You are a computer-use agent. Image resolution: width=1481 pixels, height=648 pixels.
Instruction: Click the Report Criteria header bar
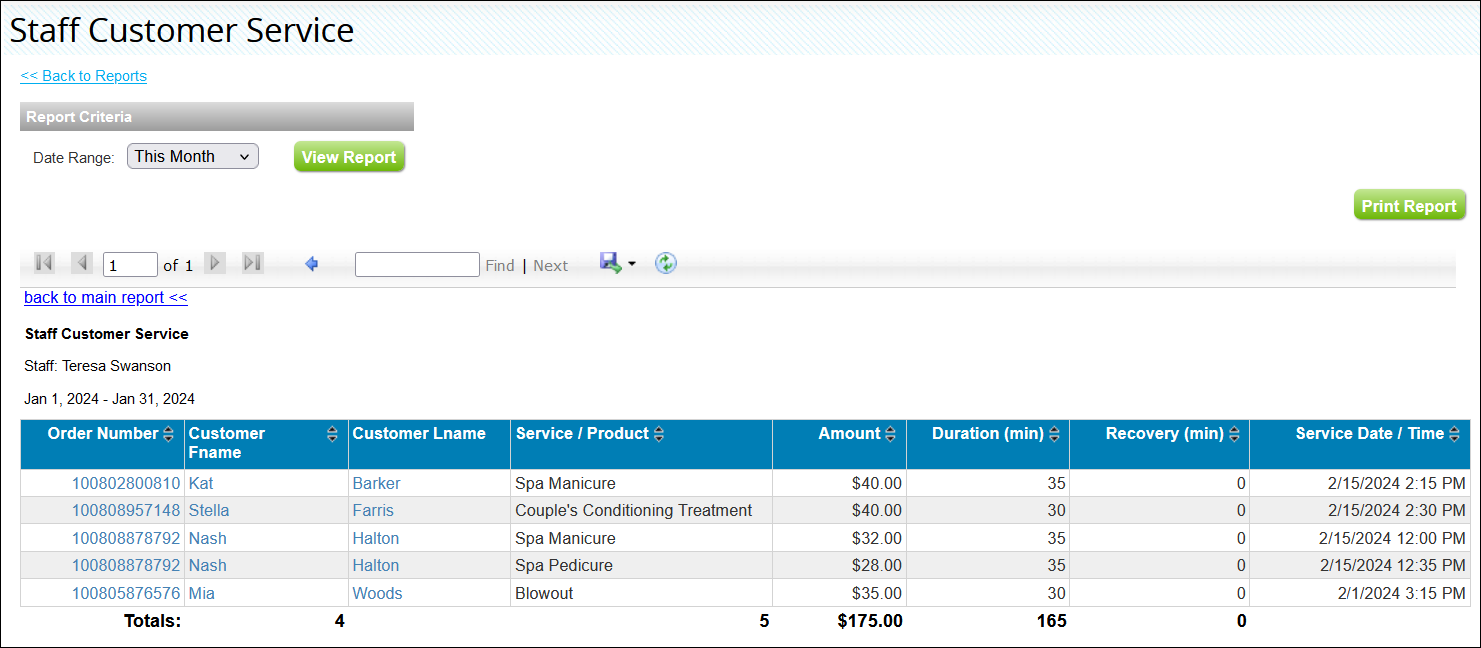coord(217,117)
